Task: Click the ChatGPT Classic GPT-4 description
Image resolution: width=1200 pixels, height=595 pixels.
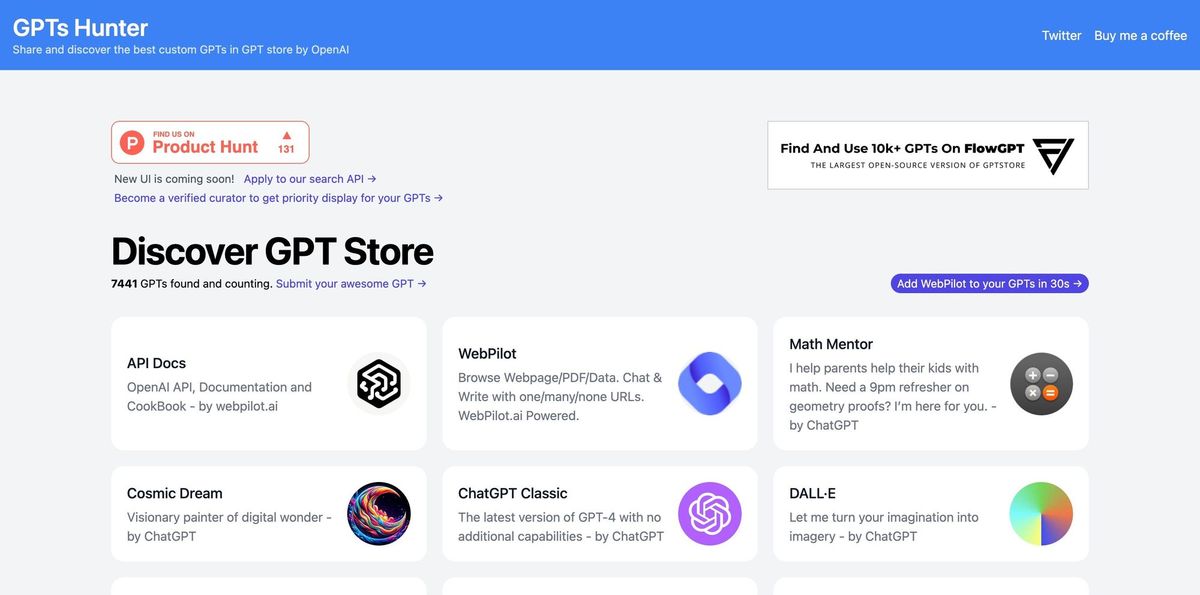Action: point(561,526)
